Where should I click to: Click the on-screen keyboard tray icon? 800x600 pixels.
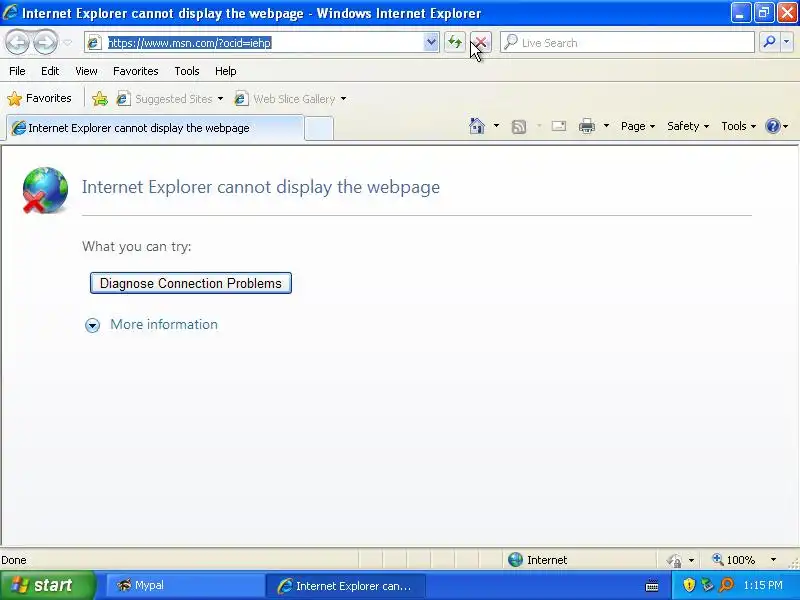652,586
